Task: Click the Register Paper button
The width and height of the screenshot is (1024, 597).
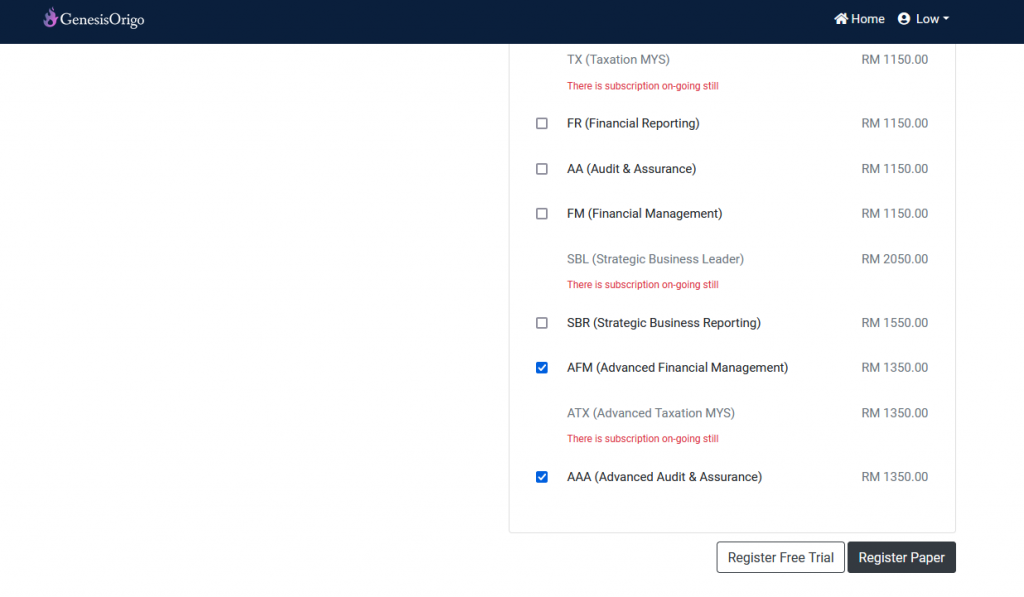Action: point(901,557)
